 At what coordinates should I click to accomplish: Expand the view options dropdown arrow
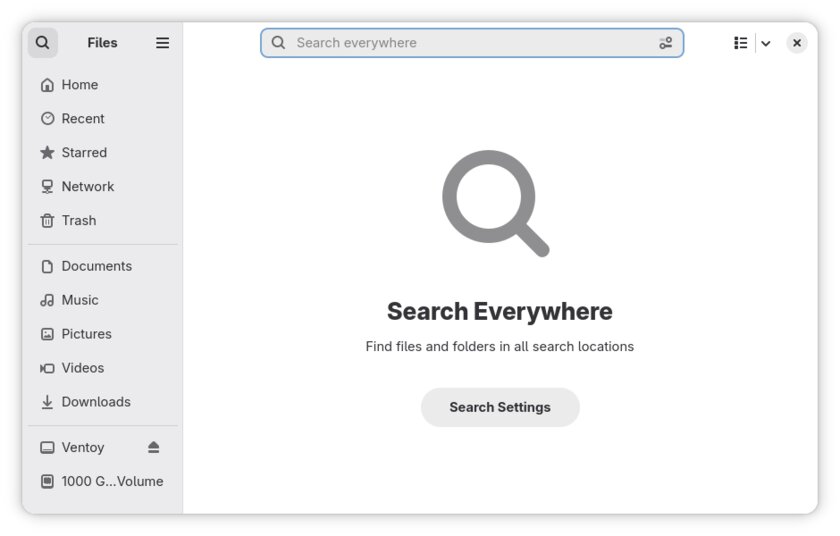(765, 43)
